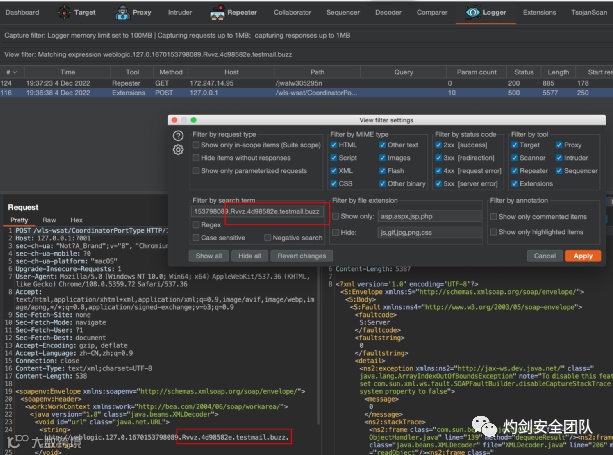Open the Collaborator tab

point(292,13)
